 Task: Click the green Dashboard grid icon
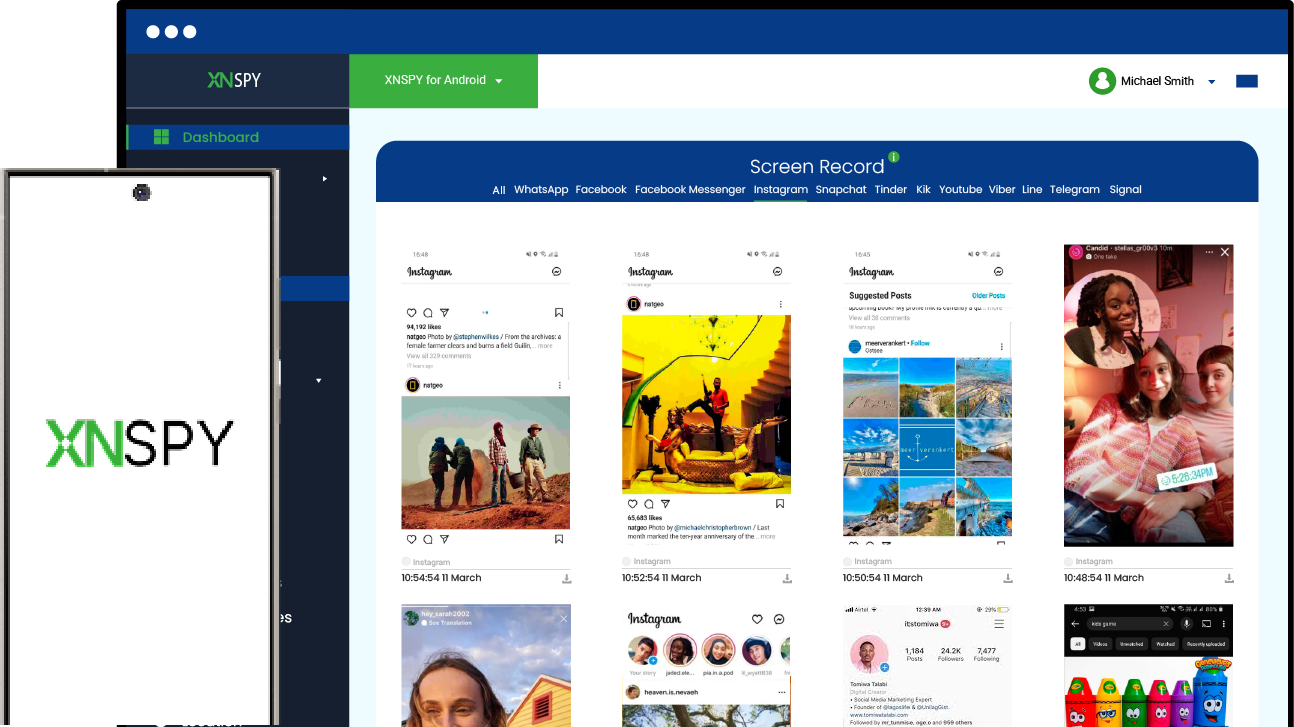(x=161, y=137)
